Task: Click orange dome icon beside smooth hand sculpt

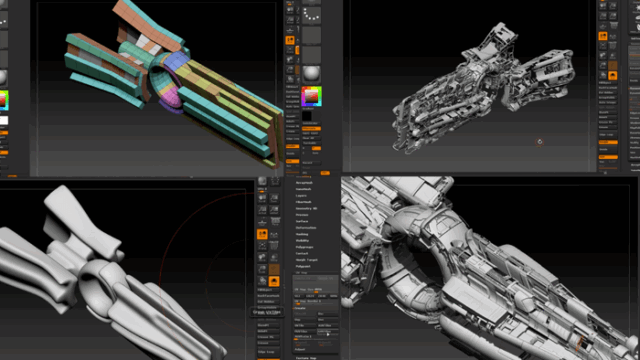Action: [x=274, y=281]
